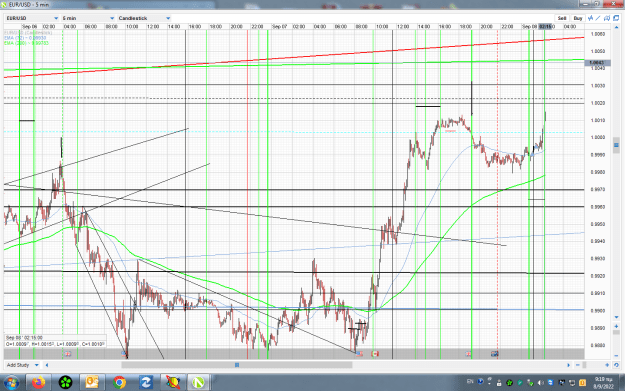Click the EMA (52) legend label
625x391 pixels.
click(26, 38)
